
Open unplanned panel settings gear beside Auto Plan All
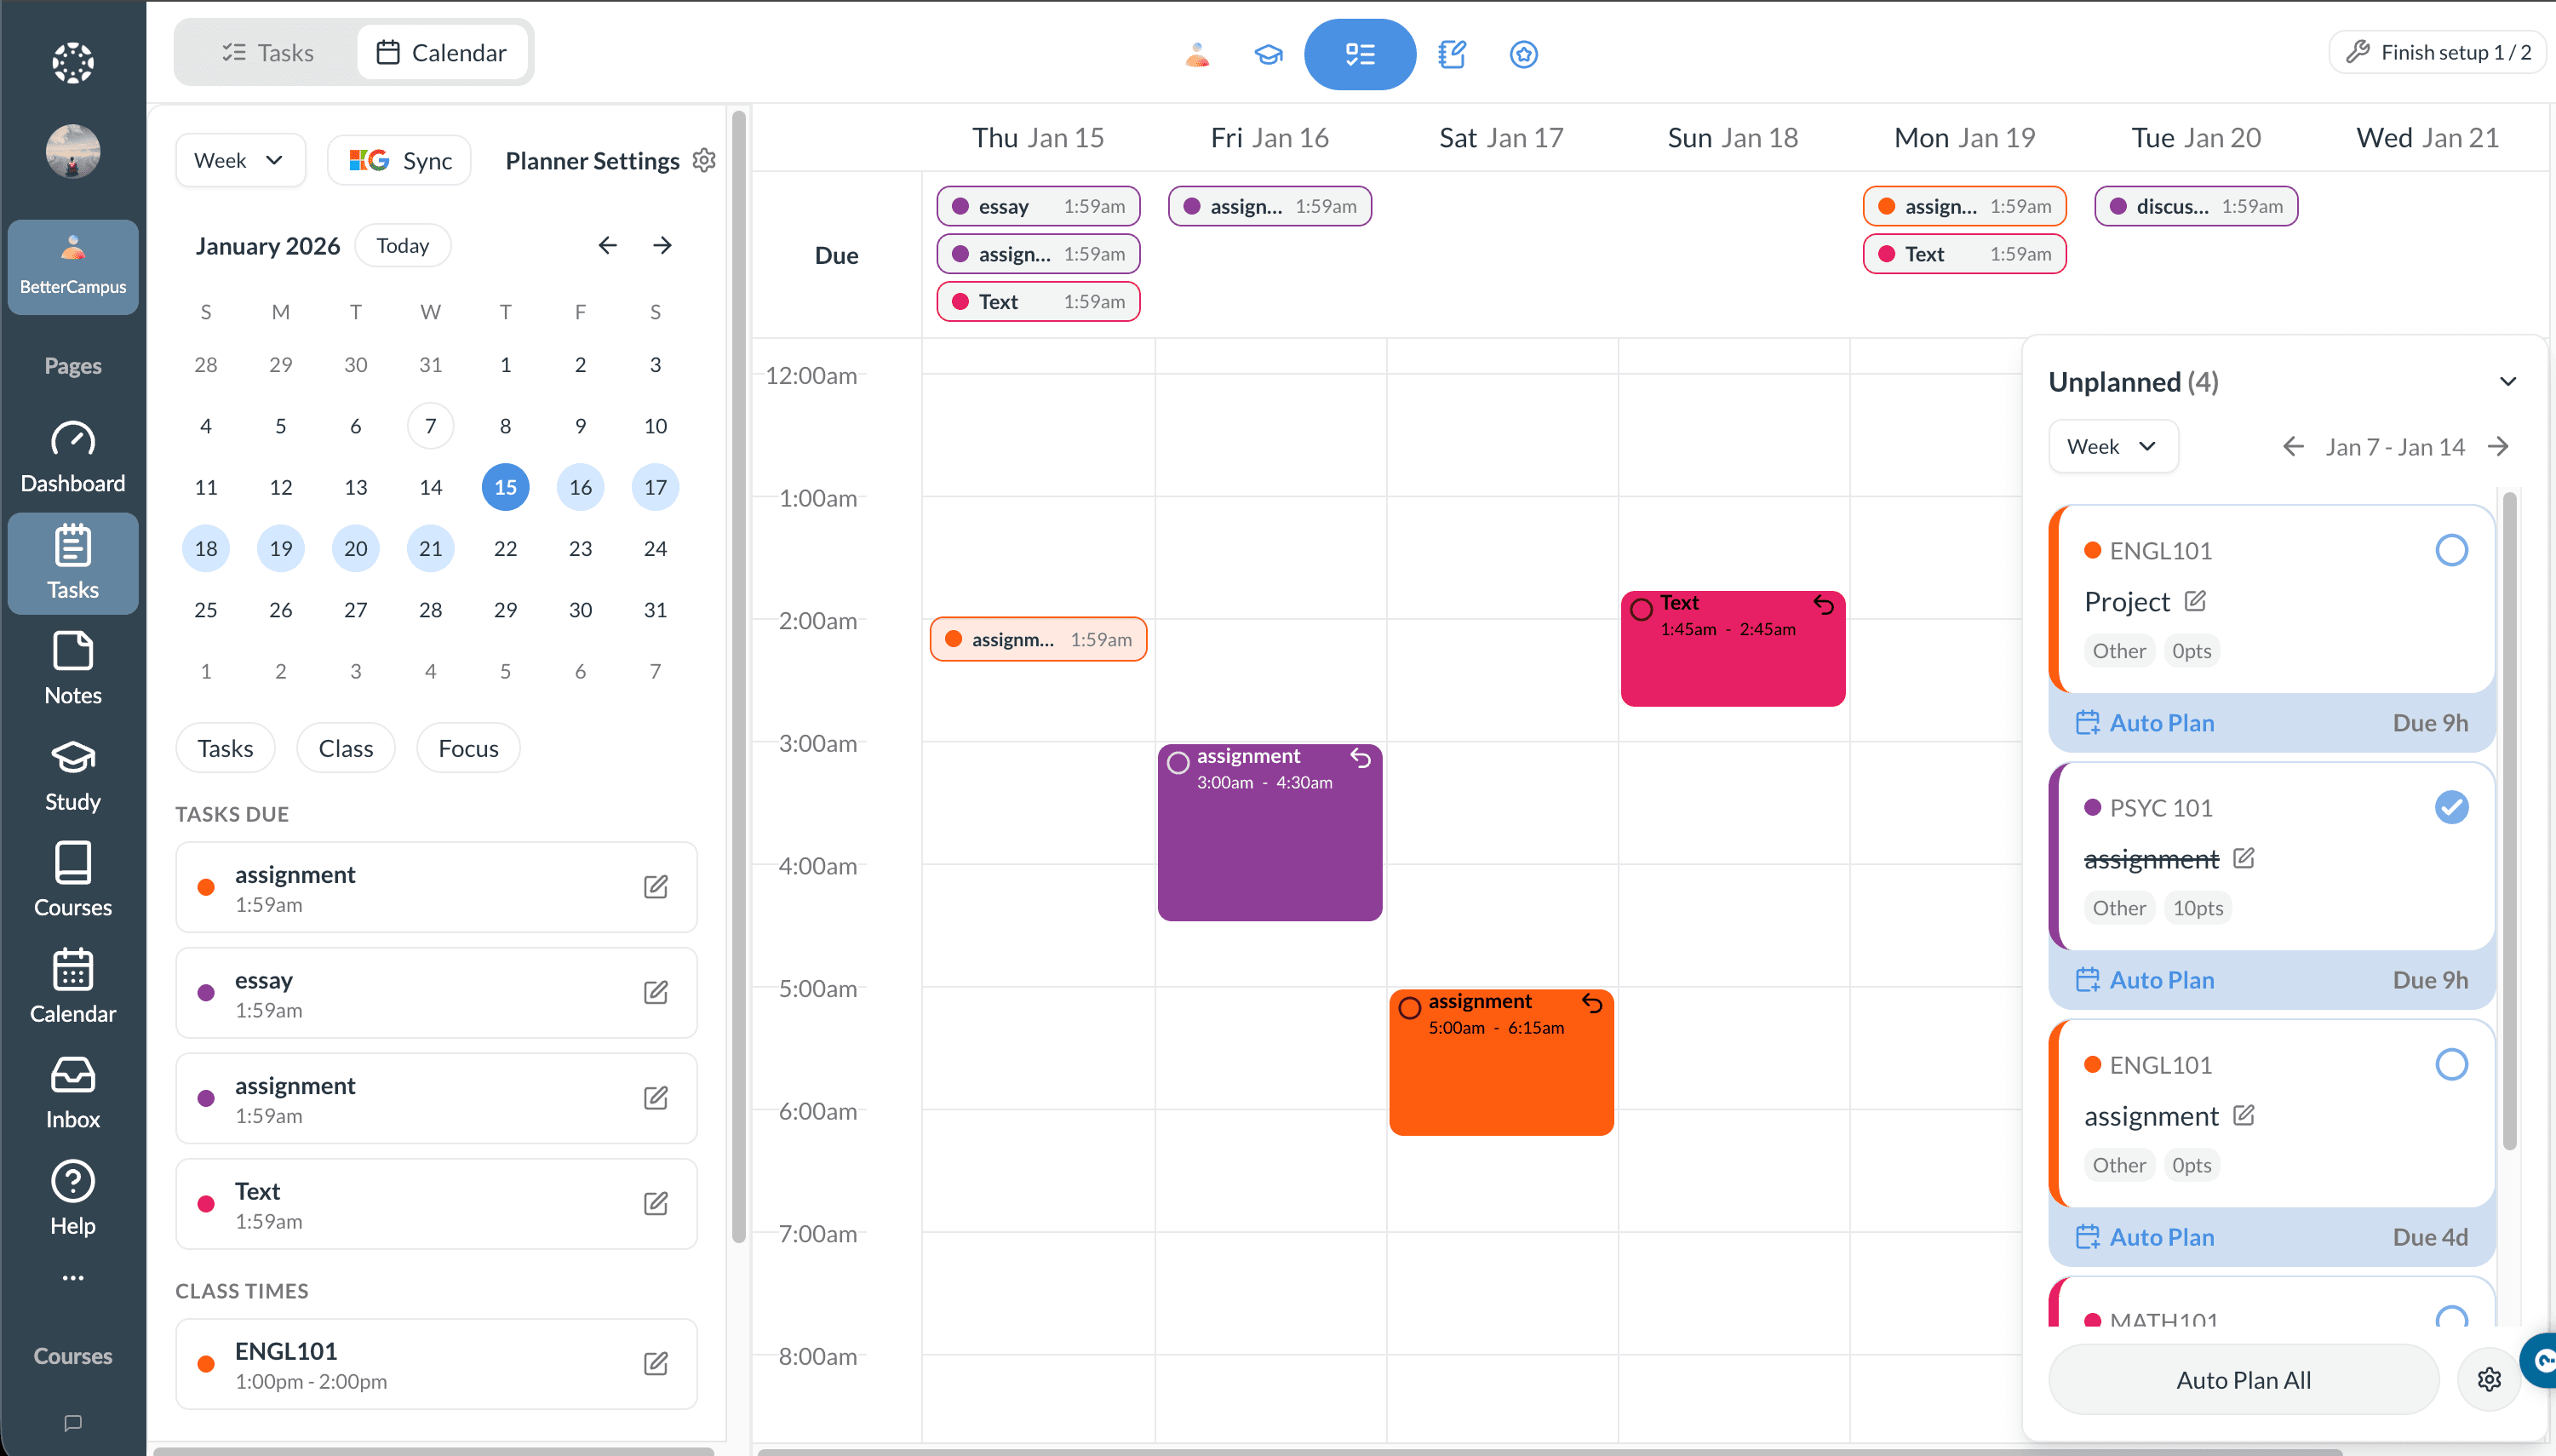pos(2489,1380)
